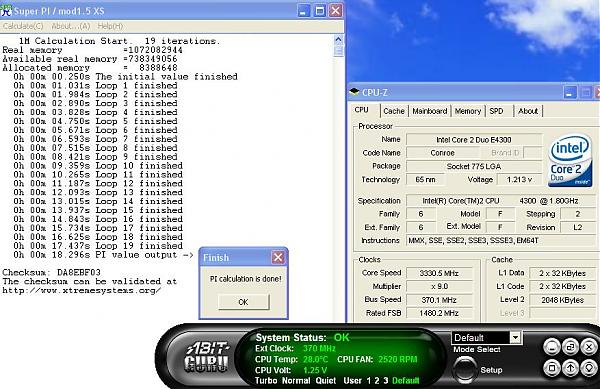Screen dimensions: 600x389
Task: Open the Help menu in Super PI
Action: [110, 26]
